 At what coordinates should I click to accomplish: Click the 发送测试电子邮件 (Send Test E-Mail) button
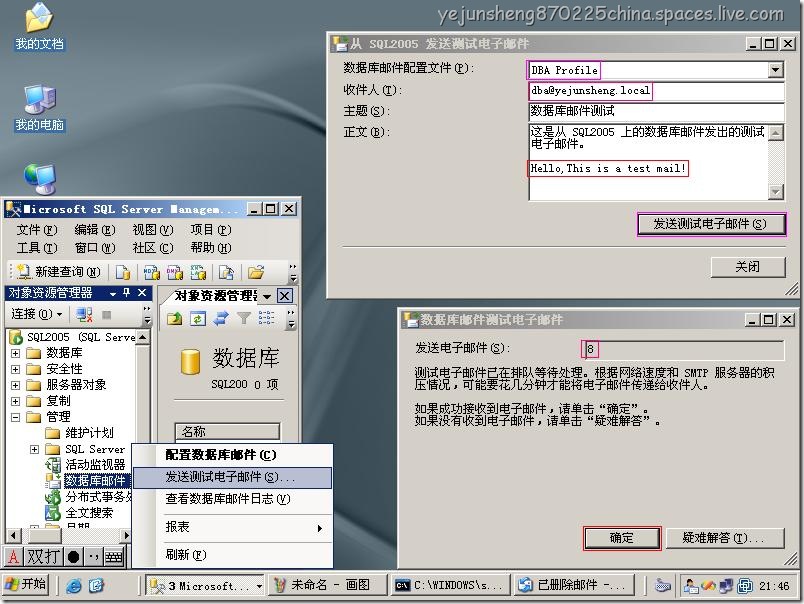711,224
